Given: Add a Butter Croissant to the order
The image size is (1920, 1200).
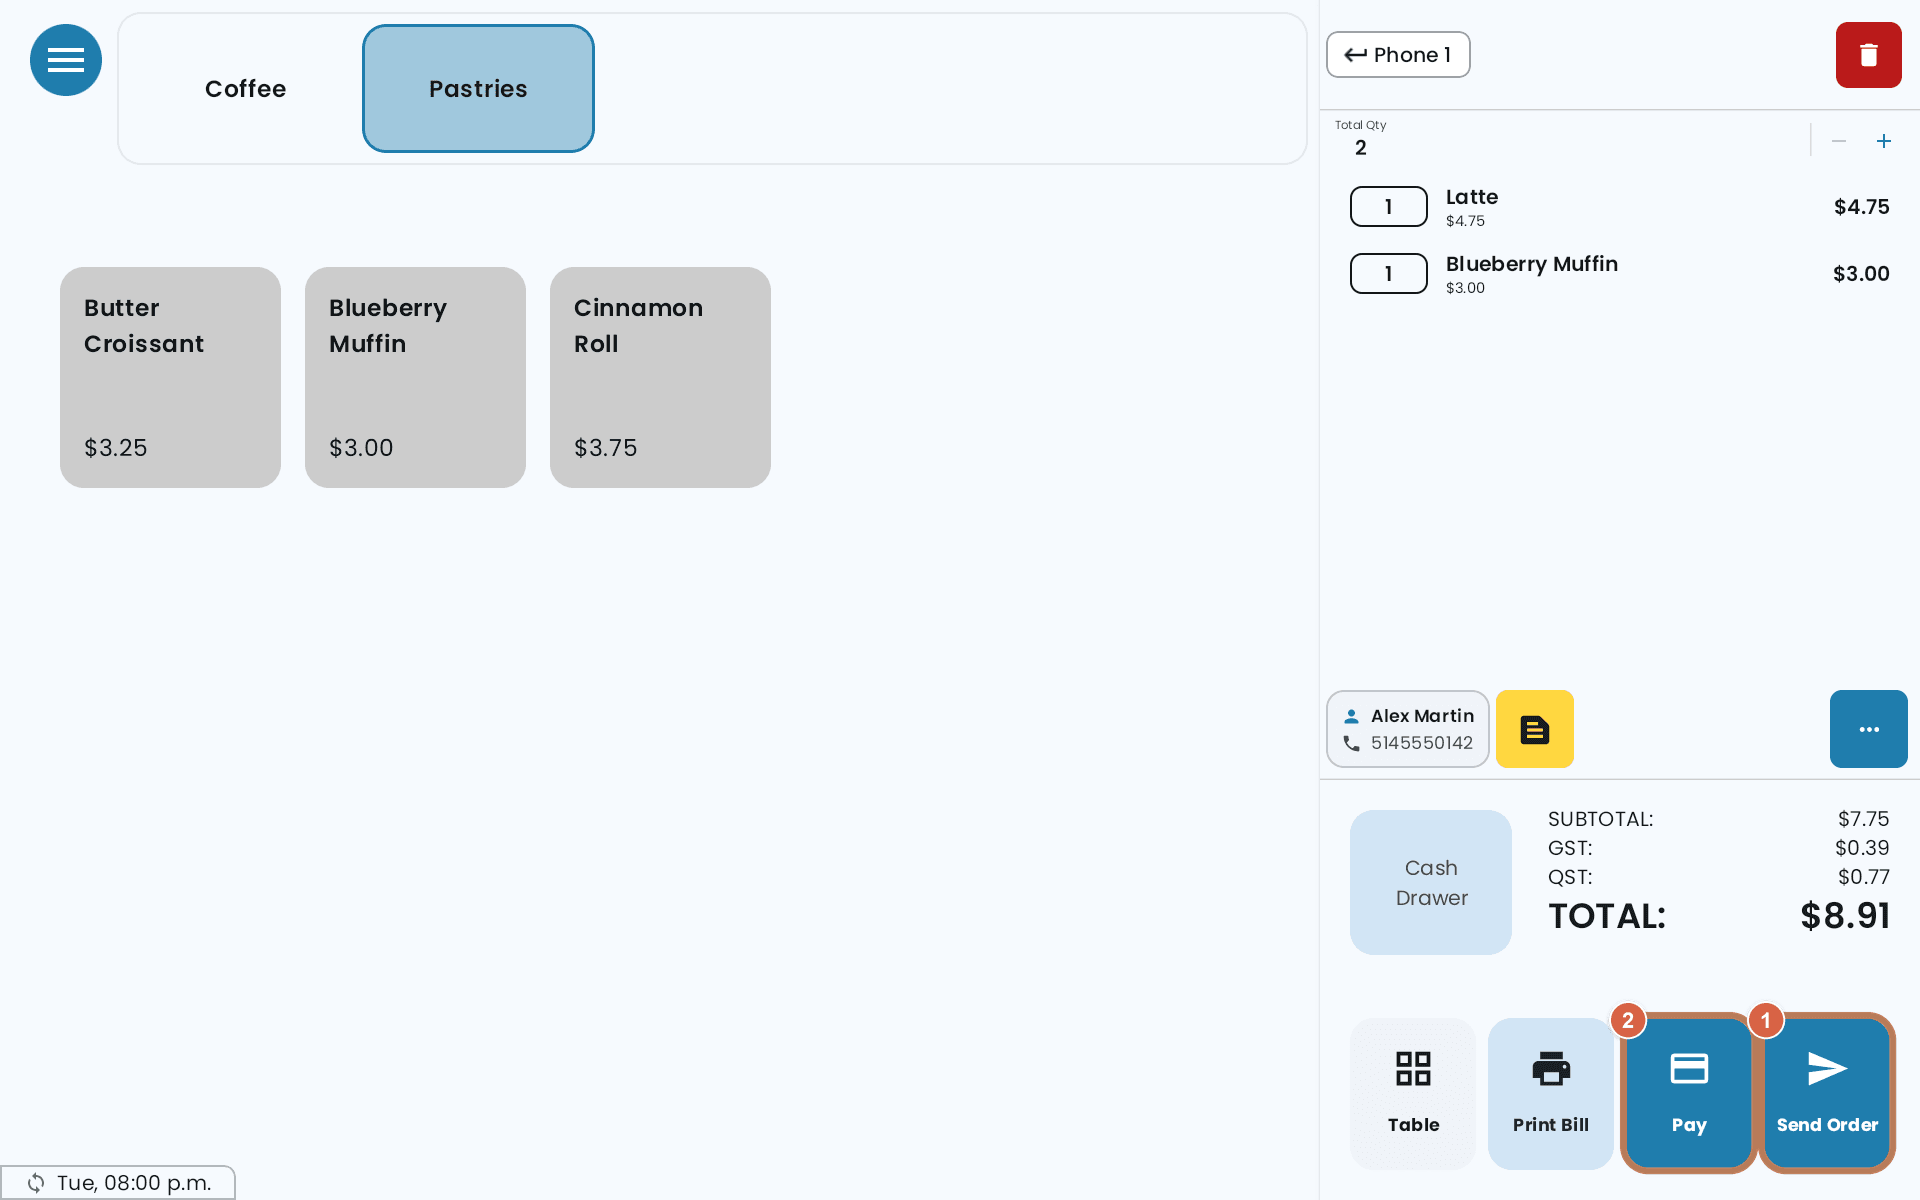Looking at the screenshot, I should pos(170,377).
